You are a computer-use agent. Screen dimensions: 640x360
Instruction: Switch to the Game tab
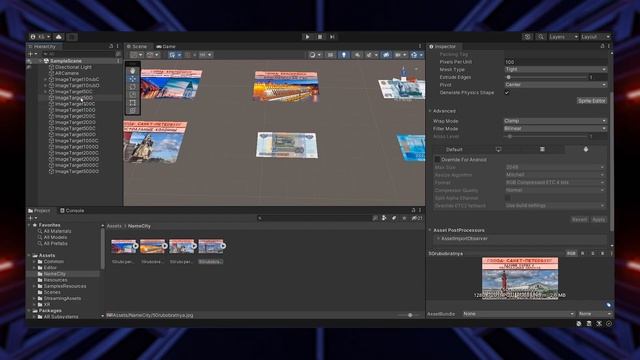click(x=166, y=47)
